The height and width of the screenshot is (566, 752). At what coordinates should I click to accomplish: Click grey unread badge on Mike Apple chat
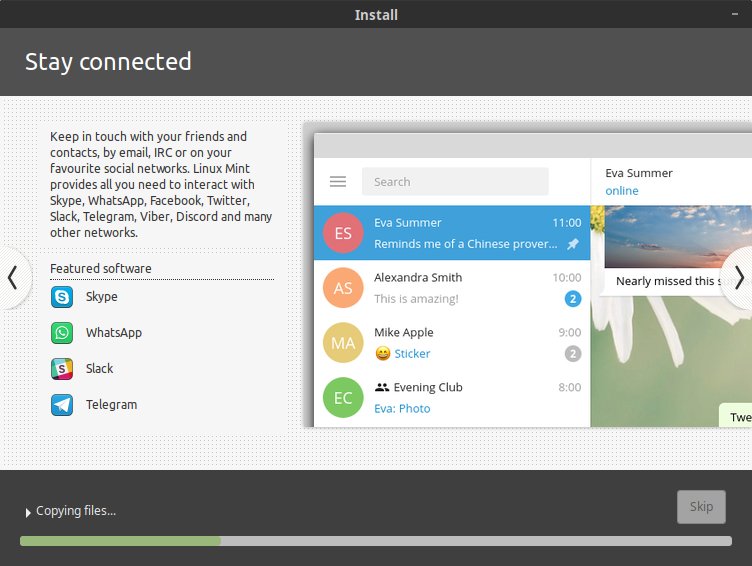click(573, 354)
